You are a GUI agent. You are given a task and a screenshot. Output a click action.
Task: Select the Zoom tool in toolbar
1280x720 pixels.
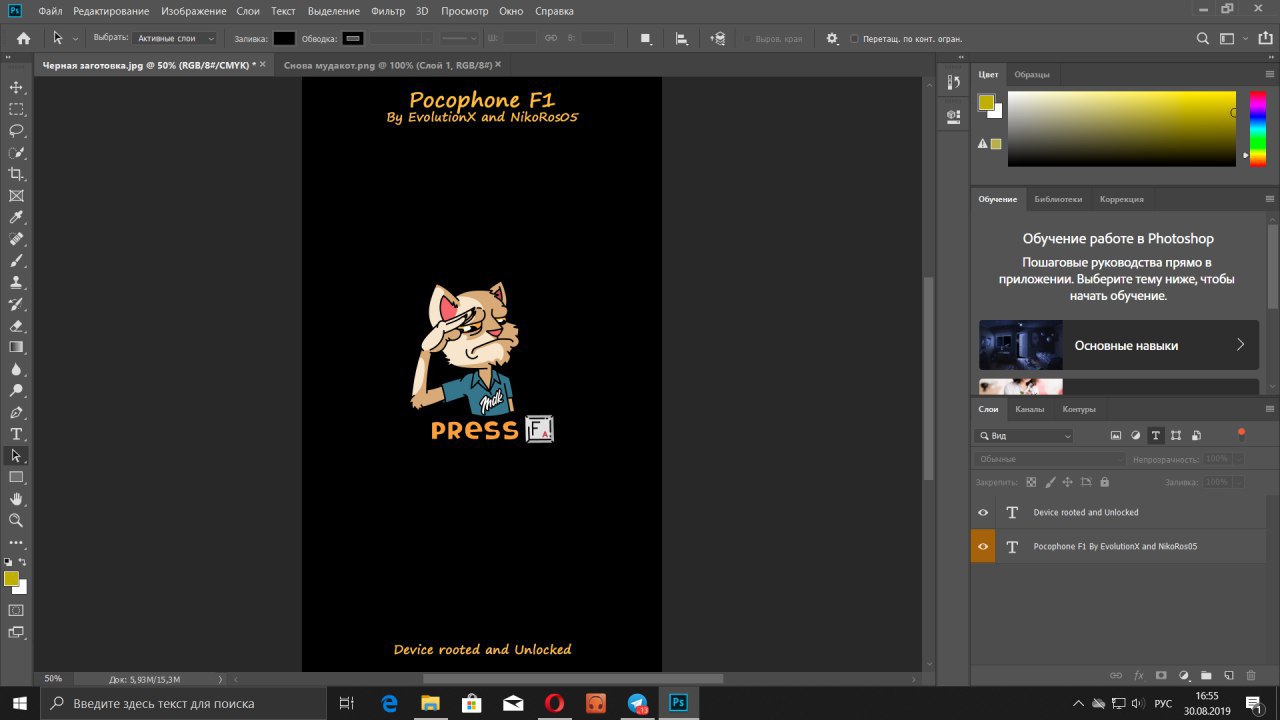coord(16,520)
